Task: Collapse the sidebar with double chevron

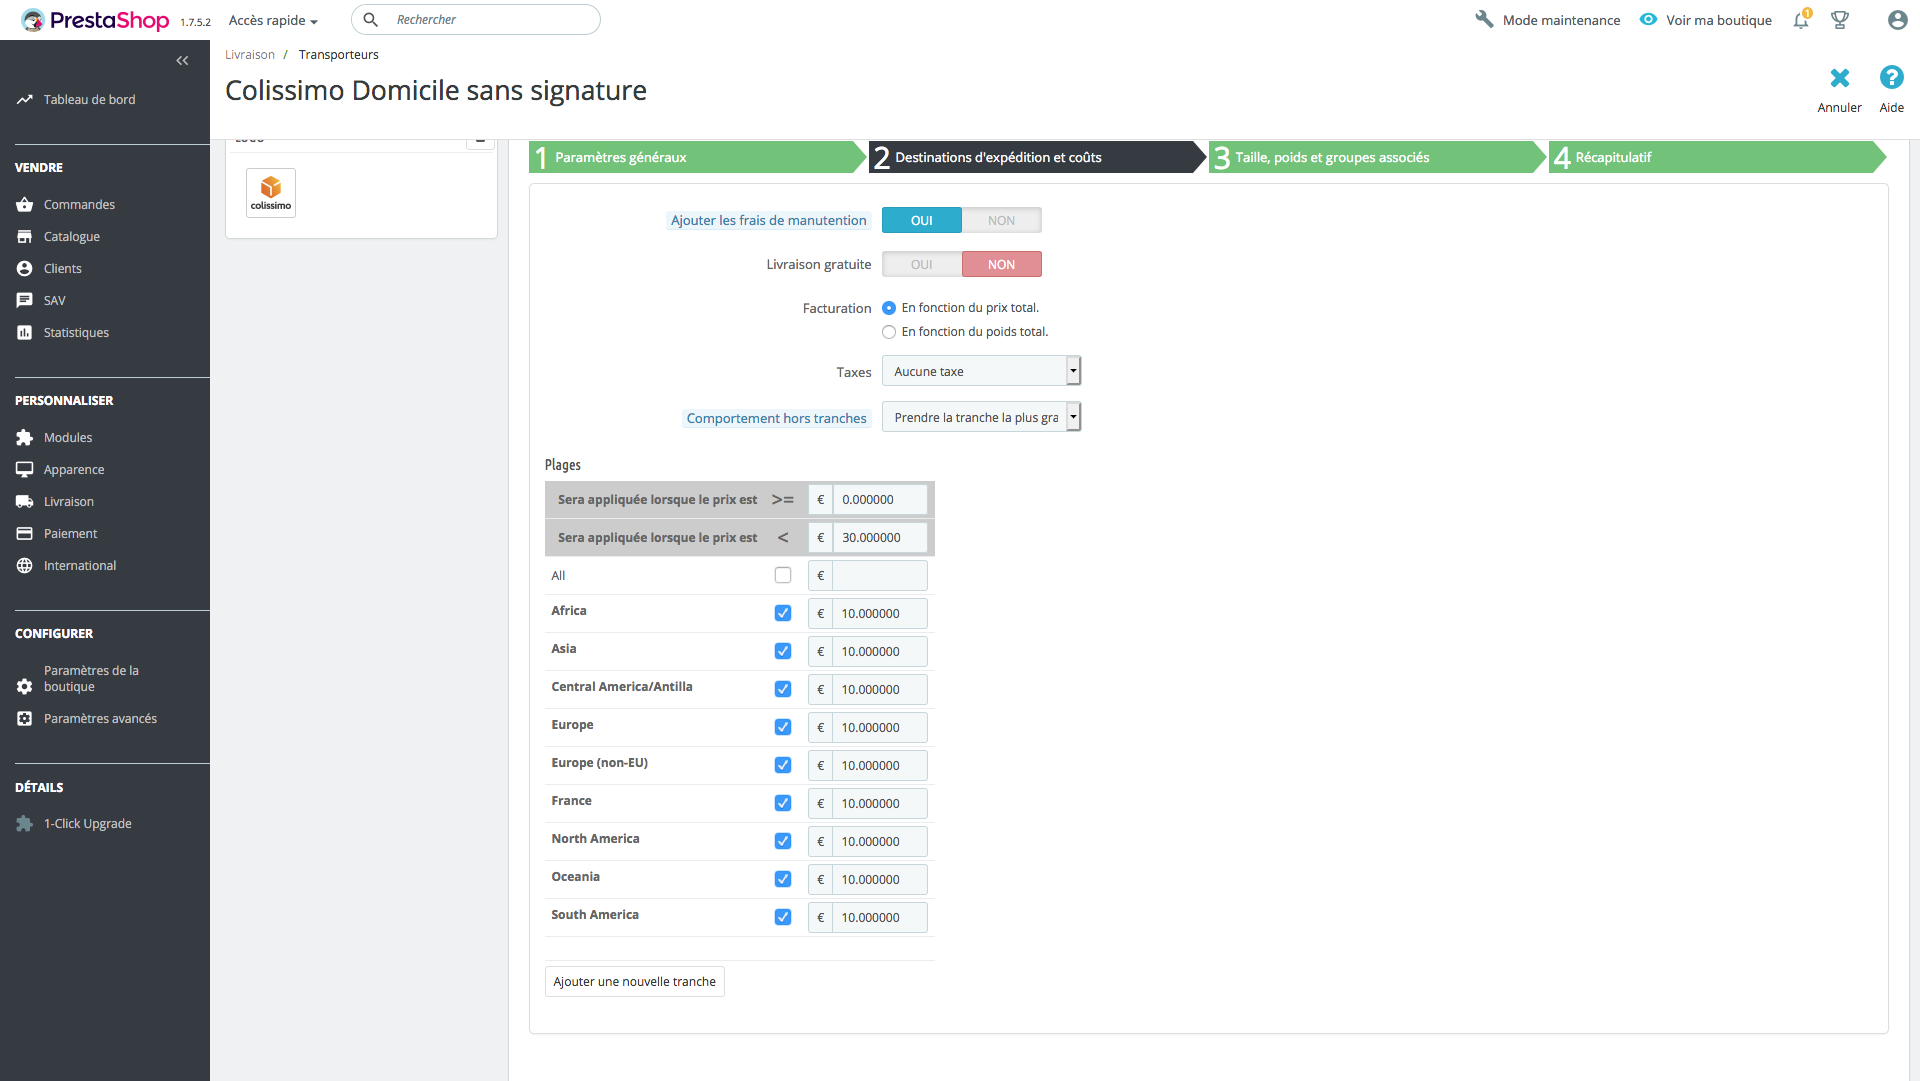Action: pyautogui.click(x=182, y=61)
